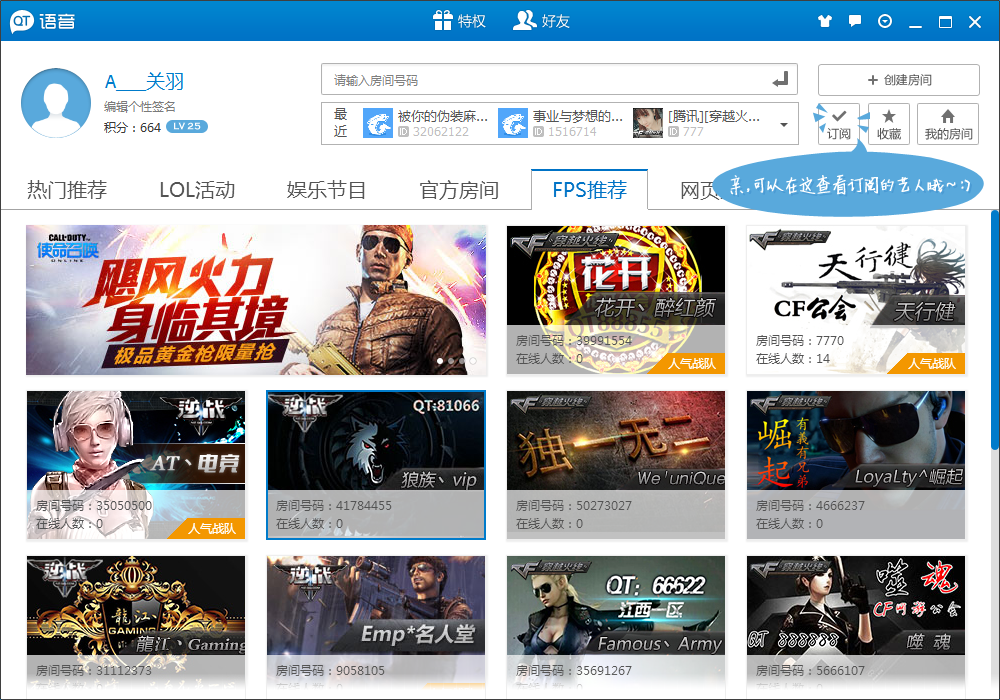The image size is (1000, 700).
Task: Go to 我的房间 home button
Action: 948,124
